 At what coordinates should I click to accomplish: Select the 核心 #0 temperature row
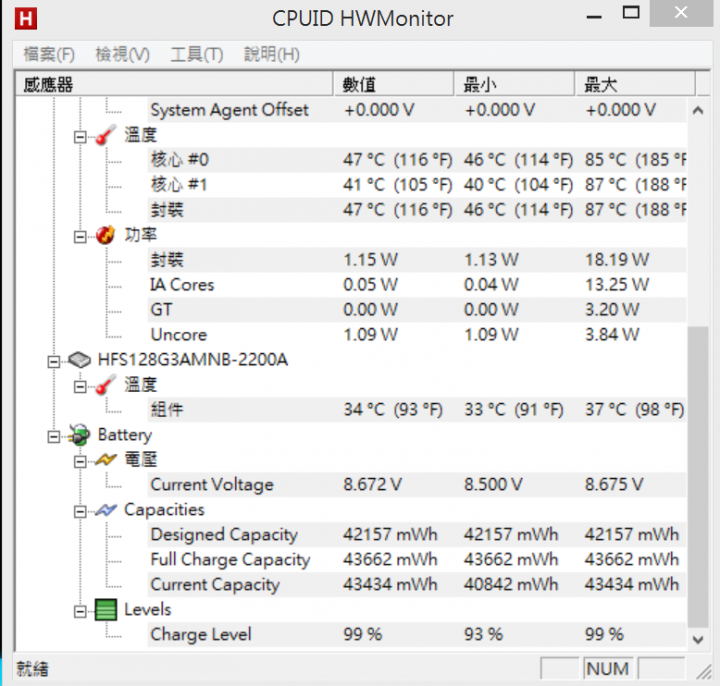(x=417, y=160)
